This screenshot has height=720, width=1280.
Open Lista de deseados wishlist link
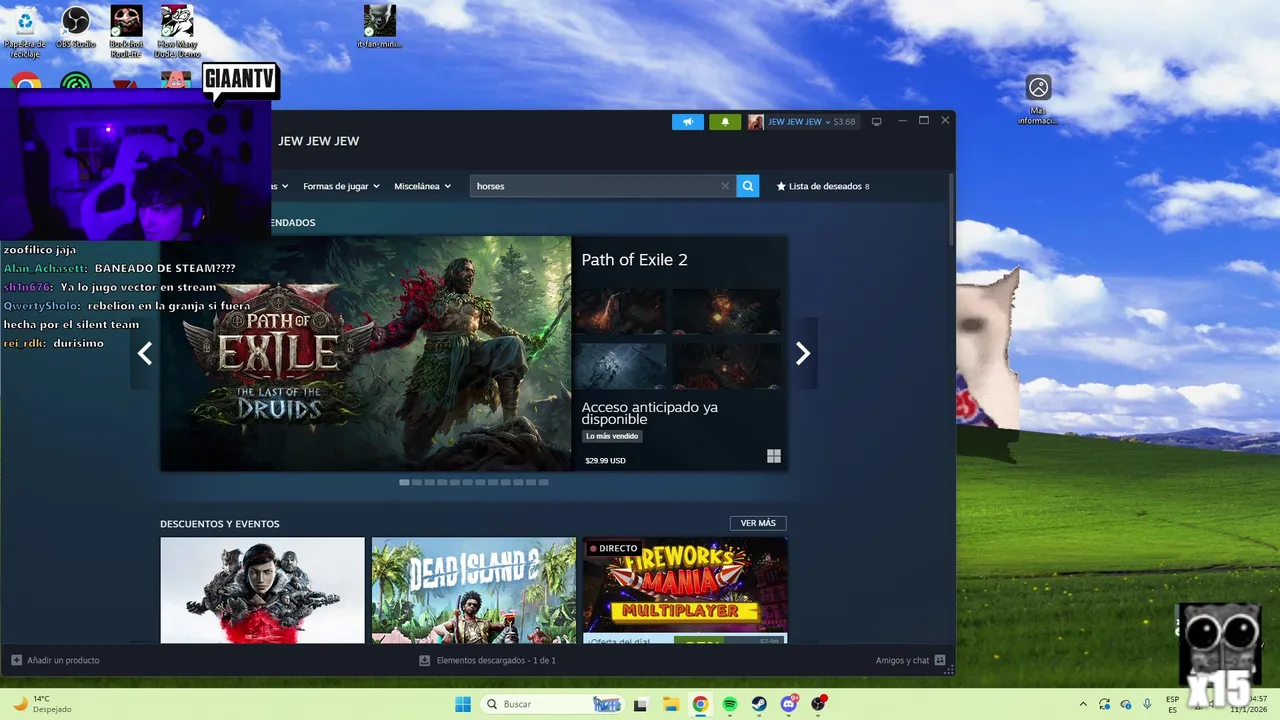click(823, 186)
